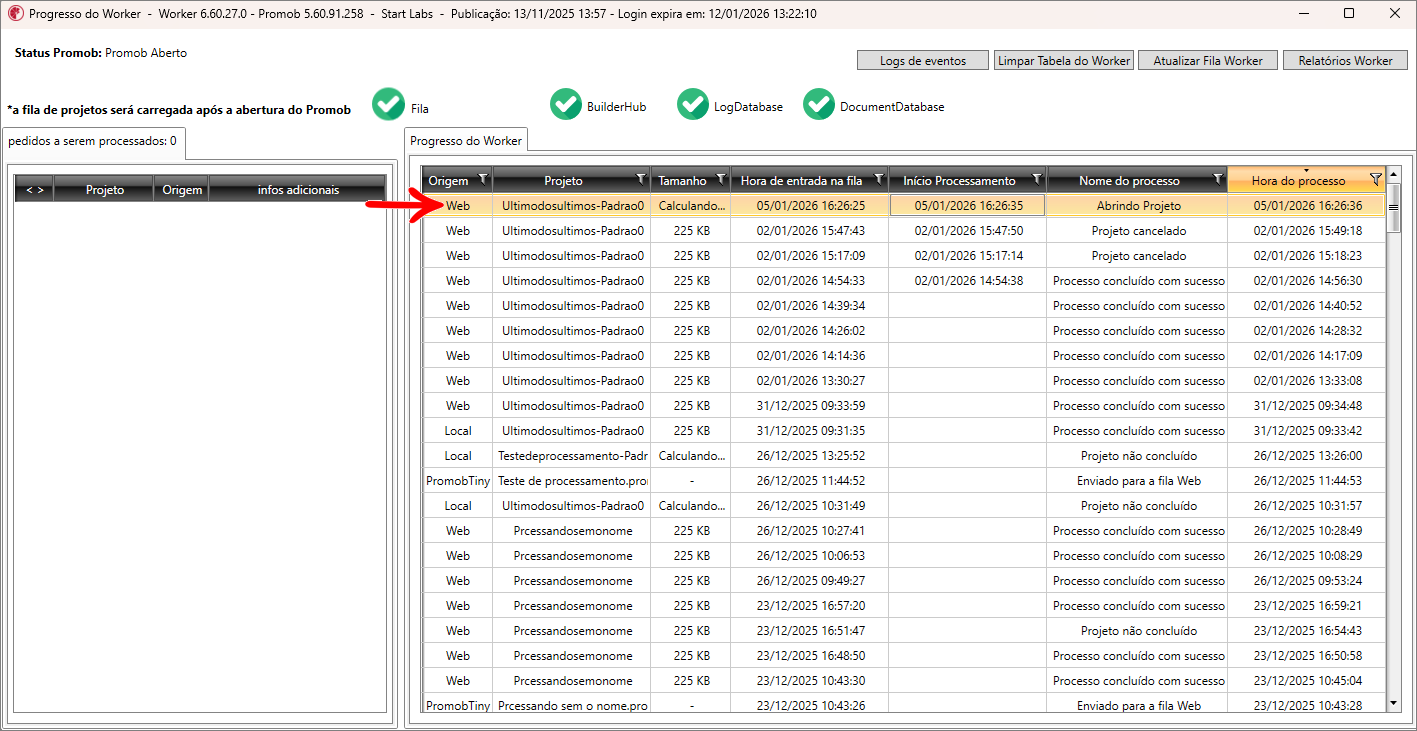The width and height of the screenshot is (1417, 731).
Task: Click the BuilderHub green check icon
Action: [x=565, y=105]
